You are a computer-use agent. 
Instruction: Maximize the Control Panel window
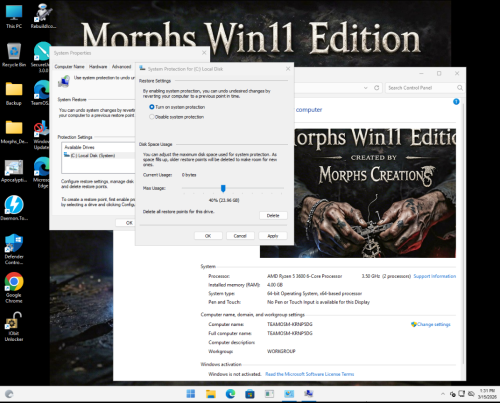(439, 73)
